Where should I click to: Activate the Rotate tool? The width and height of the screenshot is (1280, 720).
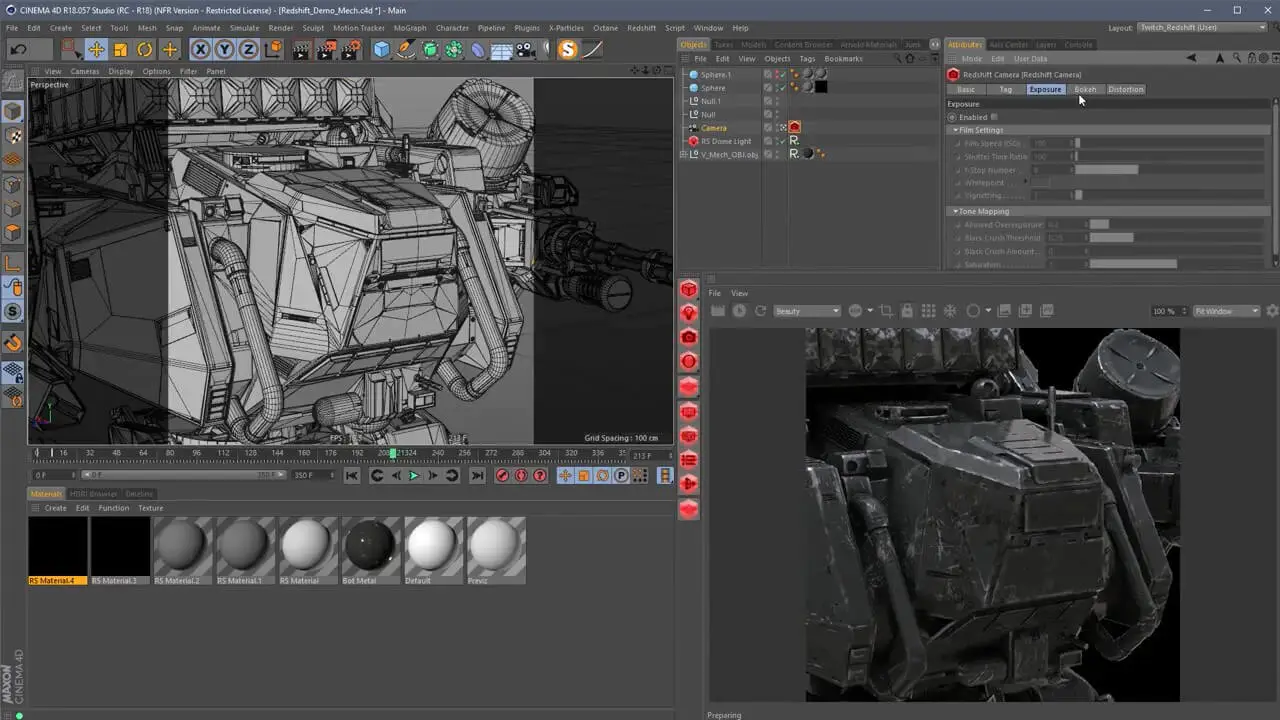pos(145,49)
